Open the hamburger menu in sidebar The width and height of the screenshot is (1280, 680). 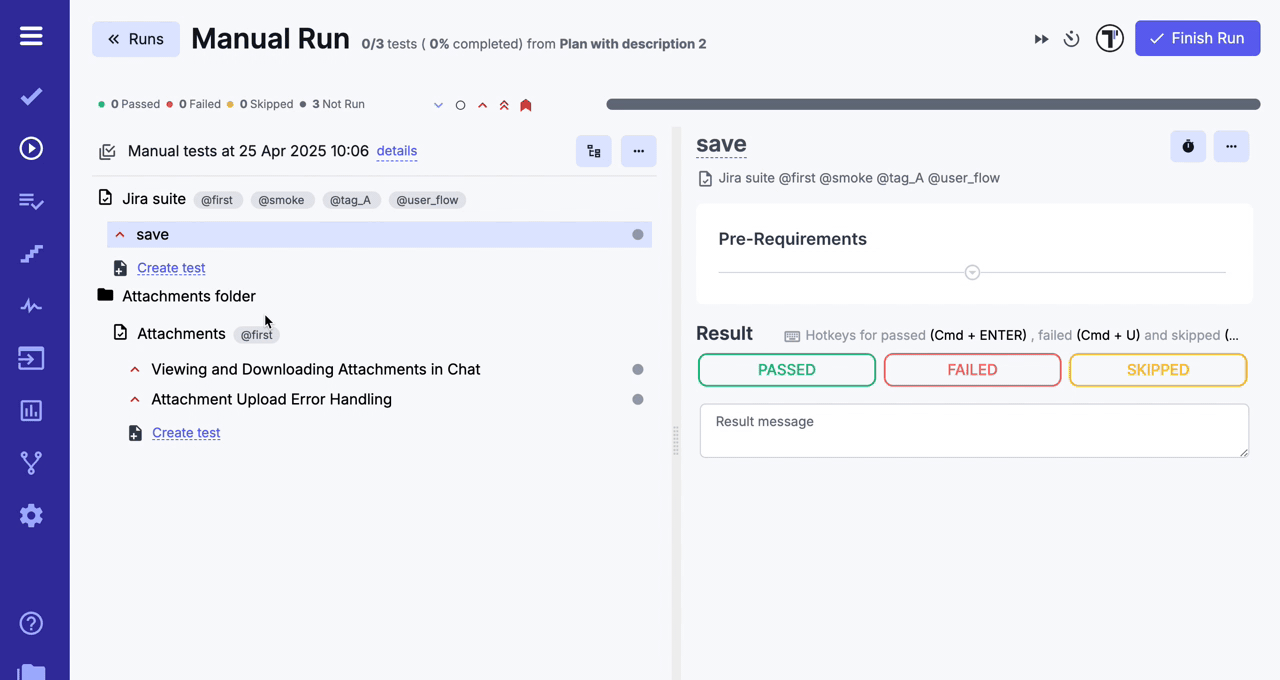click(31, 36)
